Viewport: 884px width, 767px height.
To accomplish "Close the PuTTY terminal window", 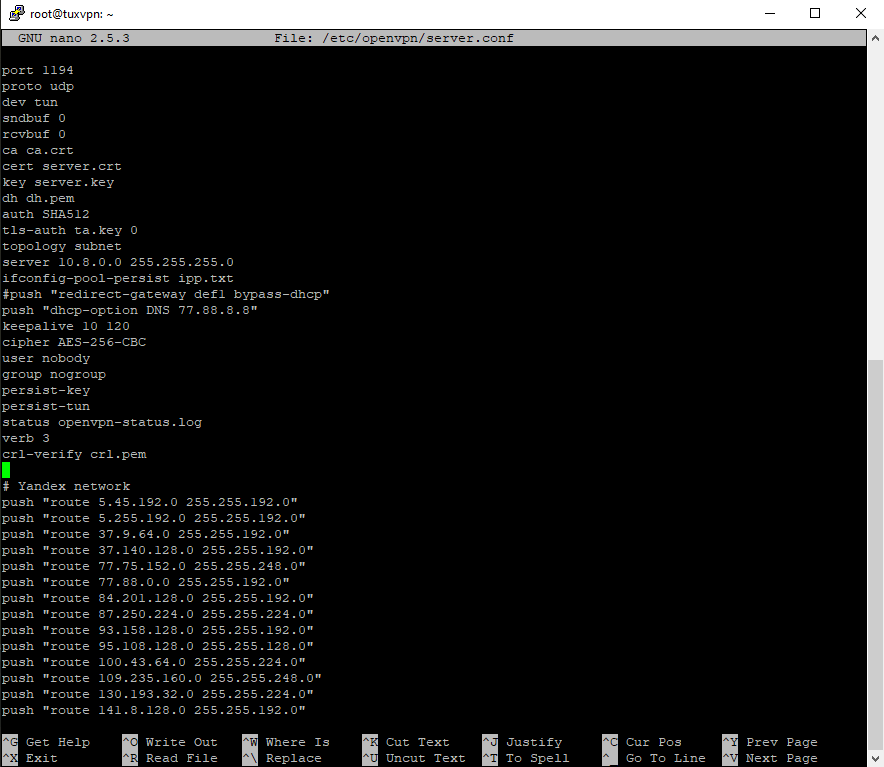I will pyautogui.click(x=860, y=13).
